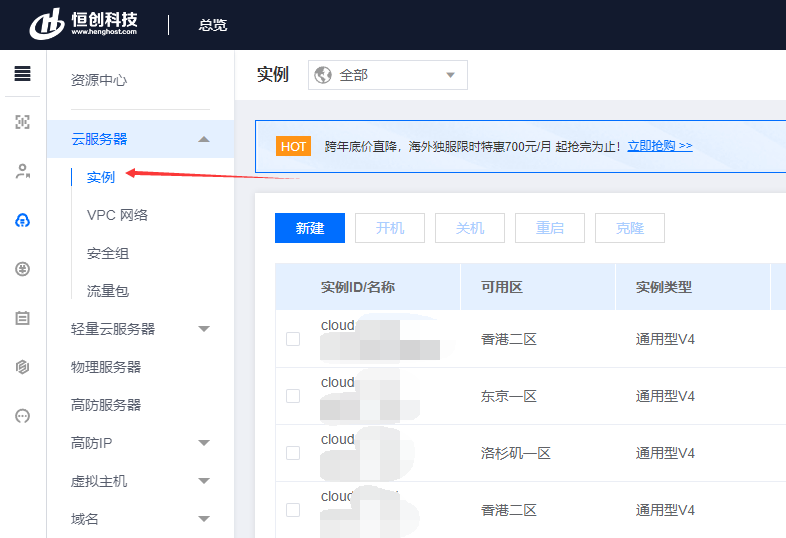The width and height of the screenshot is (786, 538).
Task: Open VPC 网络 in the sidebar
Action: point(117,215)
